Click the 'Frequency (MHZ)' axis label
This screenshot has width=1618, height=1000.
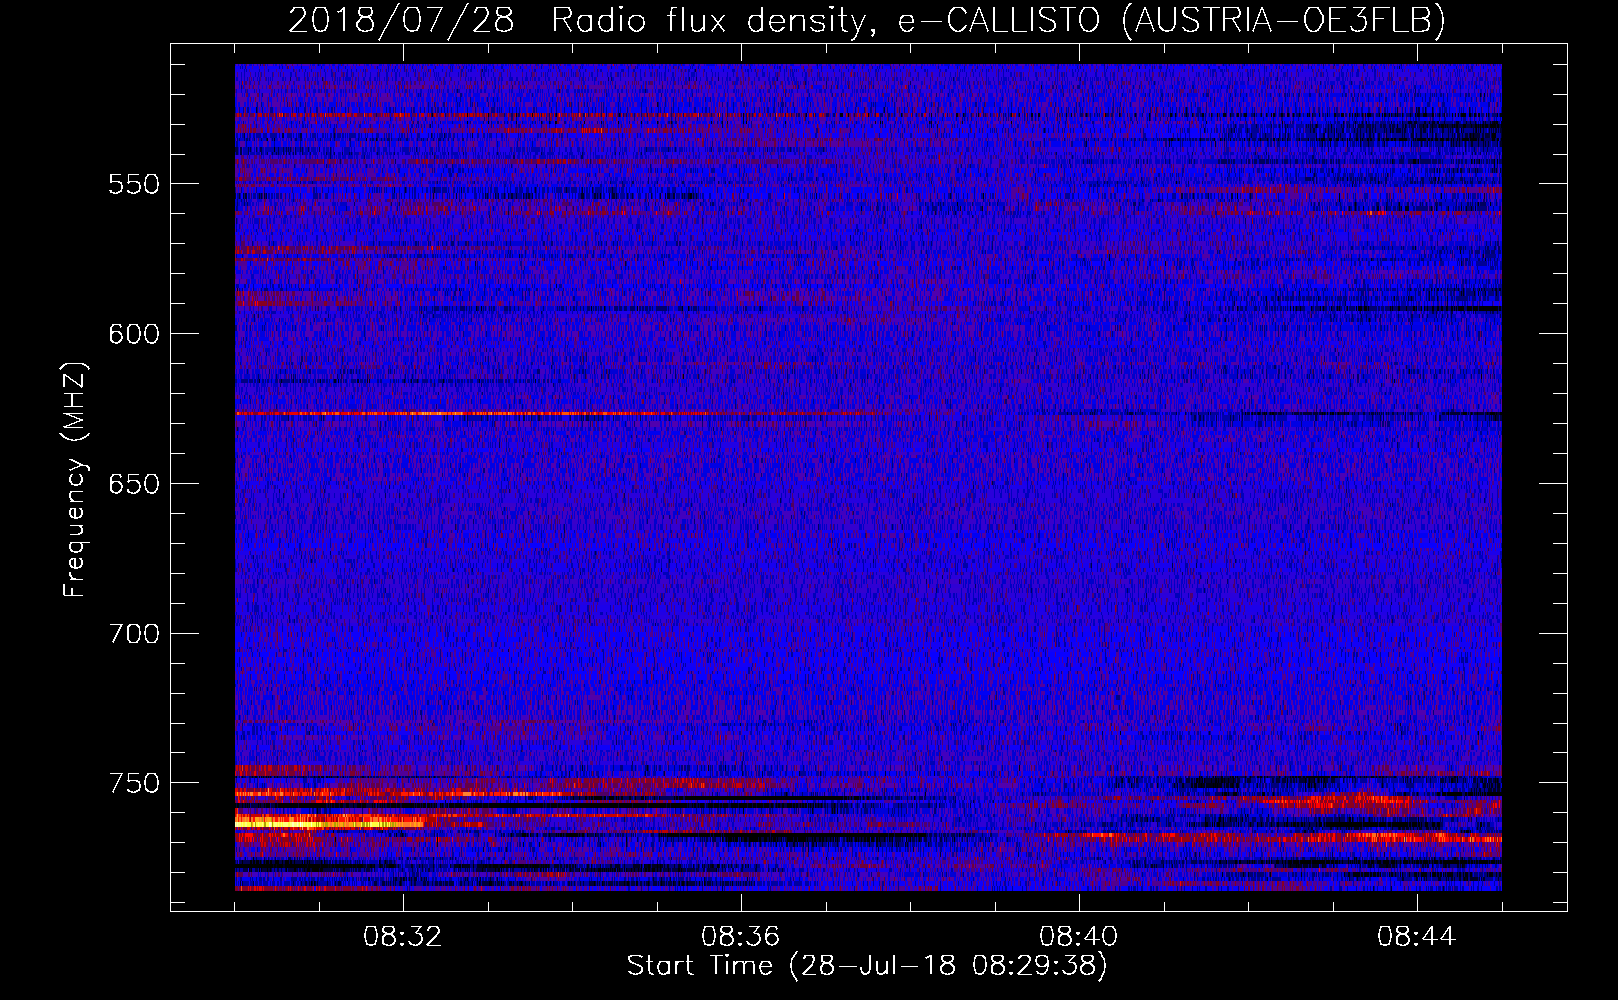[x=75, y=479]
